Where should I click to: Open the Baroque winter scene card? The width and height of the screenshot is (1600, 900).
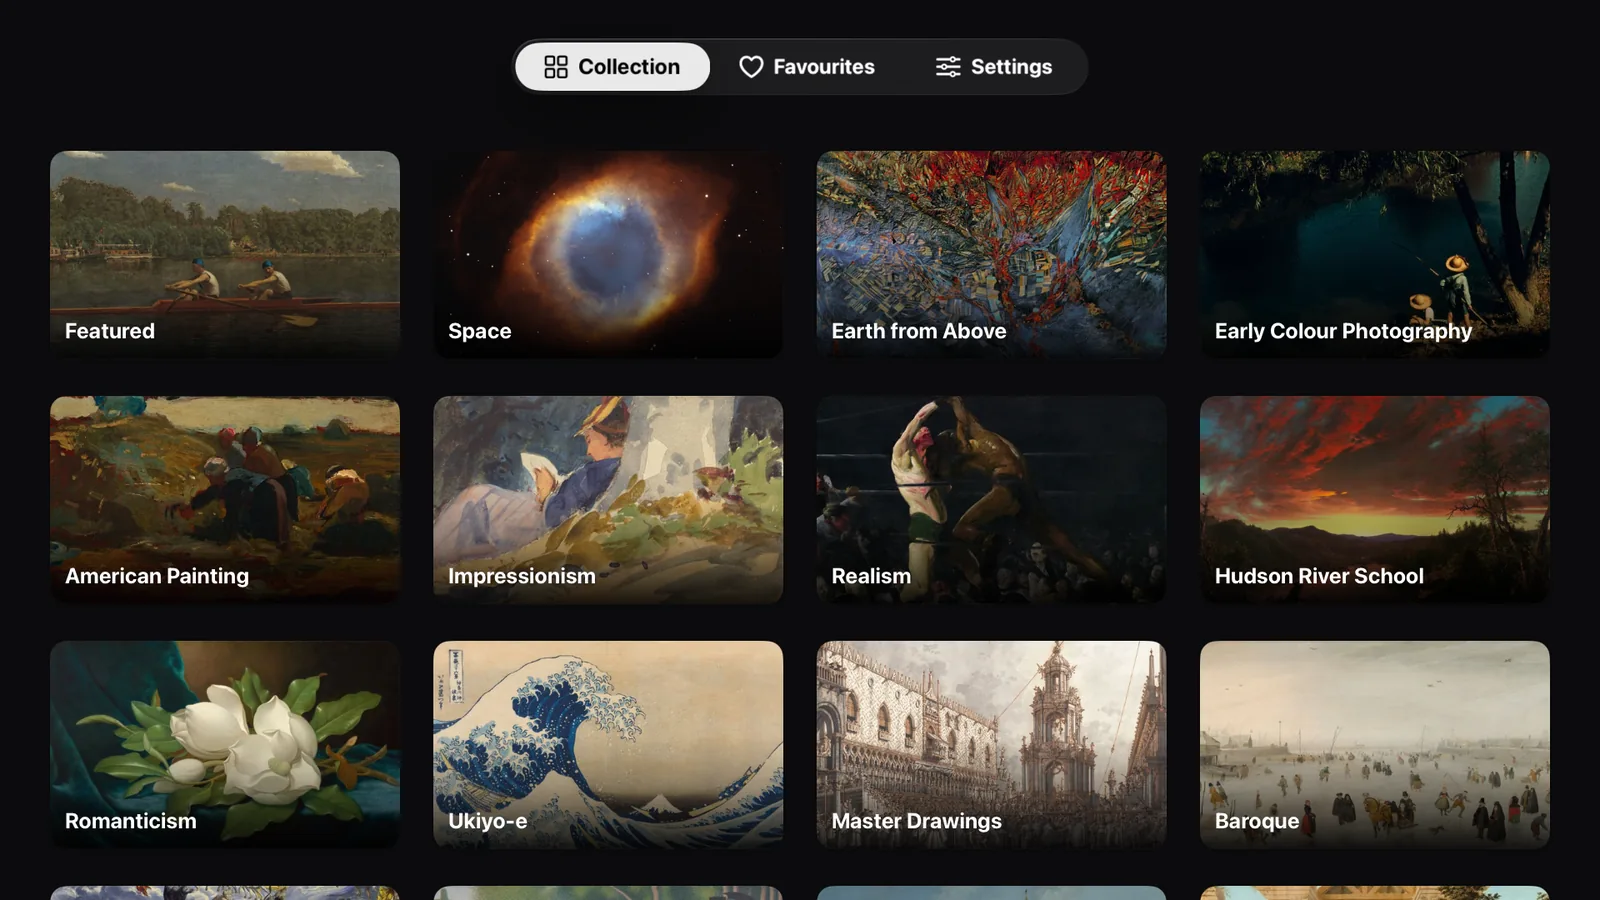click(x=1375, y=744)
